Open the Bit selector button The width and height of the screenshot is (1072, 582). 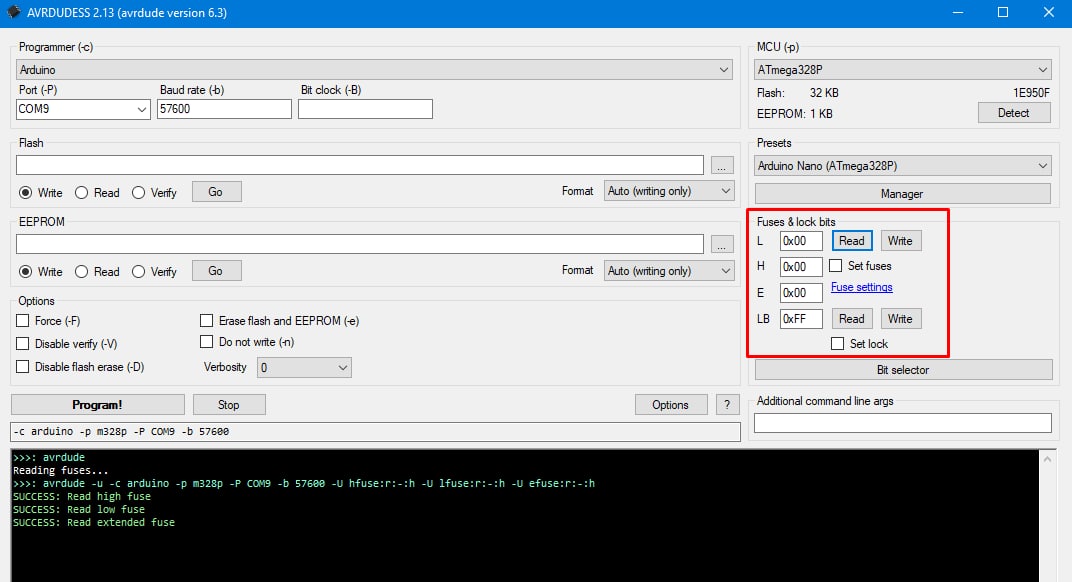[x=904, y=370]
